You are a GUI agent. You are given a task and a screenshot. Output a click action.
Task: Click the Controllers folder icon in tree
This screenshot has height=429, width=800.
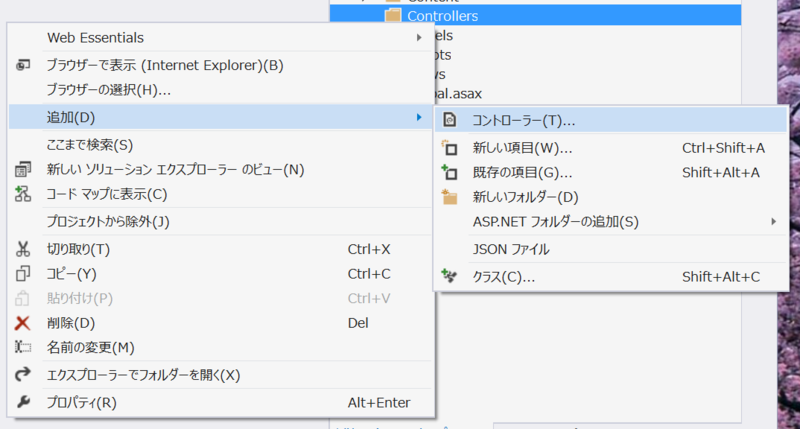[x=393, y=15]
